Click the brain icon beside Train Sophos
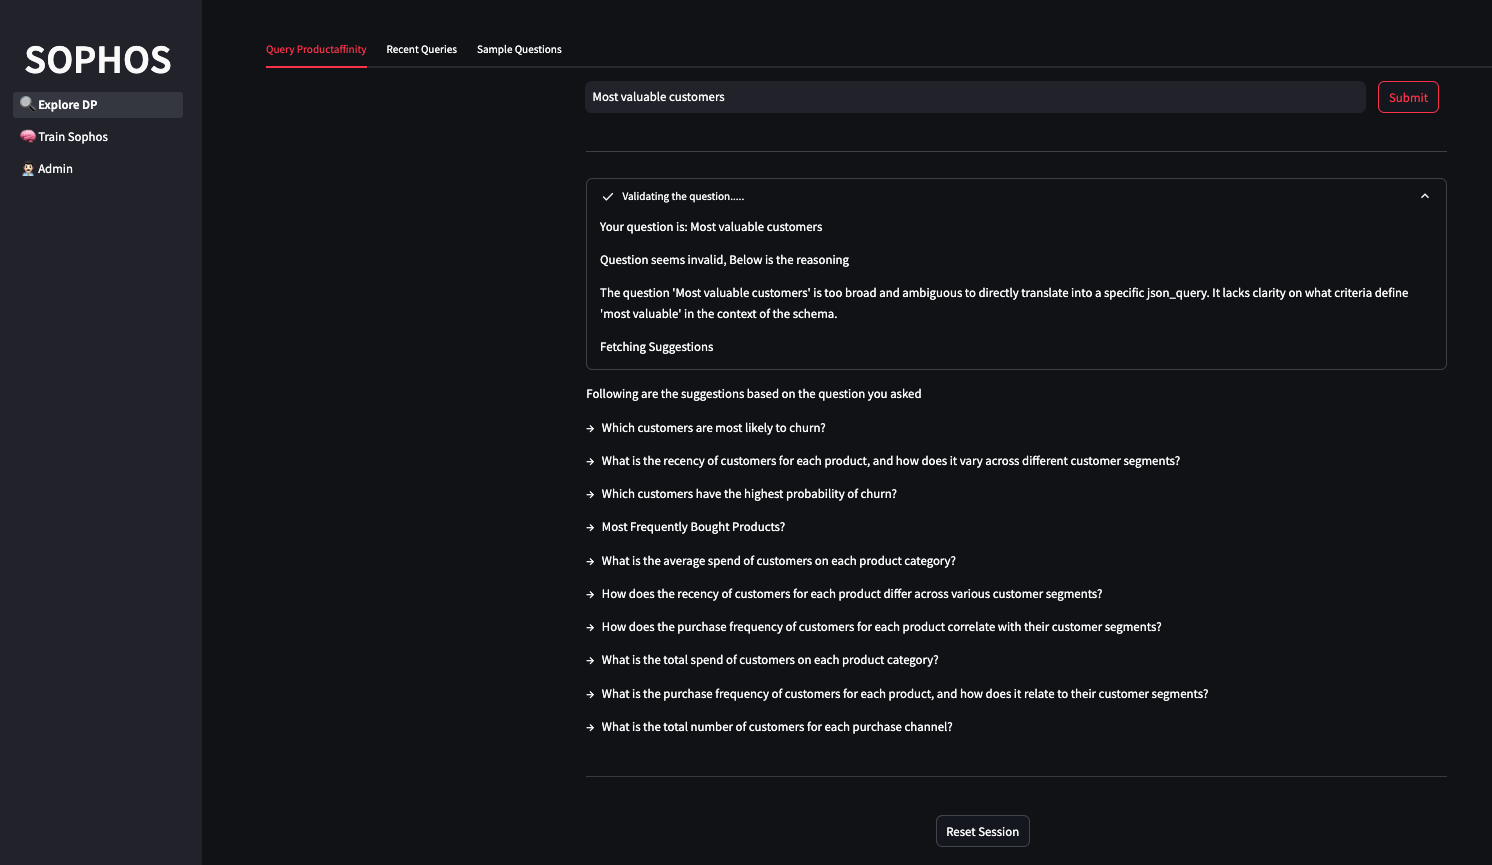This screenshot has width=1492, height=865. tap(28, 136)
